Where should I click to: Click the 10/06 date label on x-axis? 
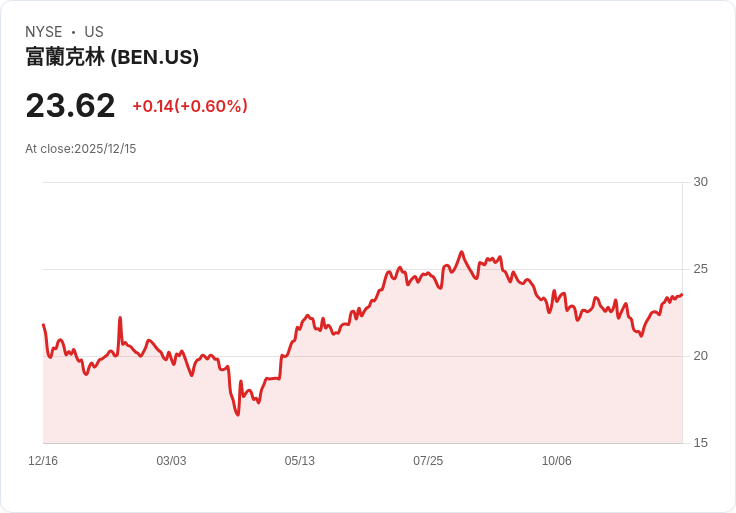(x=557, y=461)
